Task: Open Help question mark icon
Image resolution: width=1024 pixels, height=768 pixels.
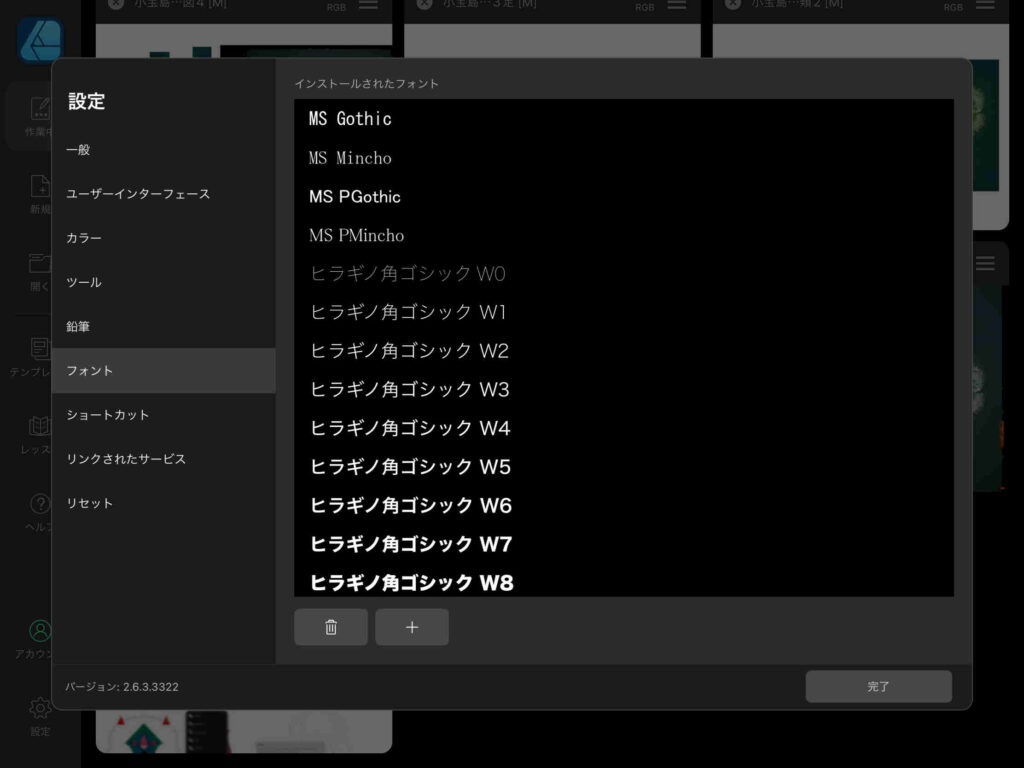Action: pos(40,504)
